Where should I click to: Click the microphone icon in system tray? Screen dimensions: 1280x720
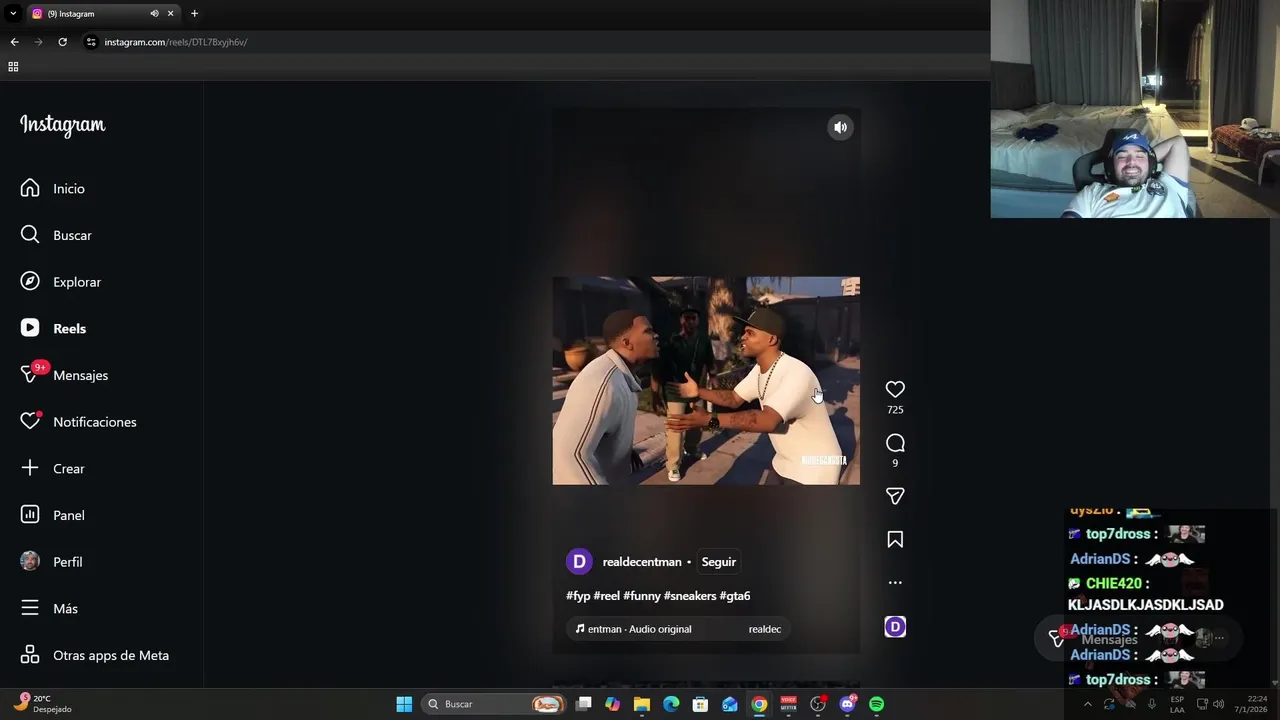coord(1152,704)
